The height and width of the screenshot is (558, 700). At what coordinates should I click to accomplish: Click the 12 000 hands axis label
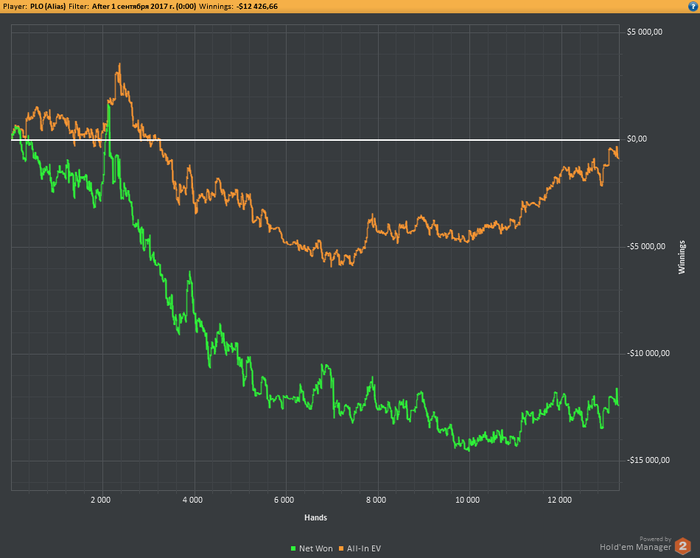[x=559, y=500]
